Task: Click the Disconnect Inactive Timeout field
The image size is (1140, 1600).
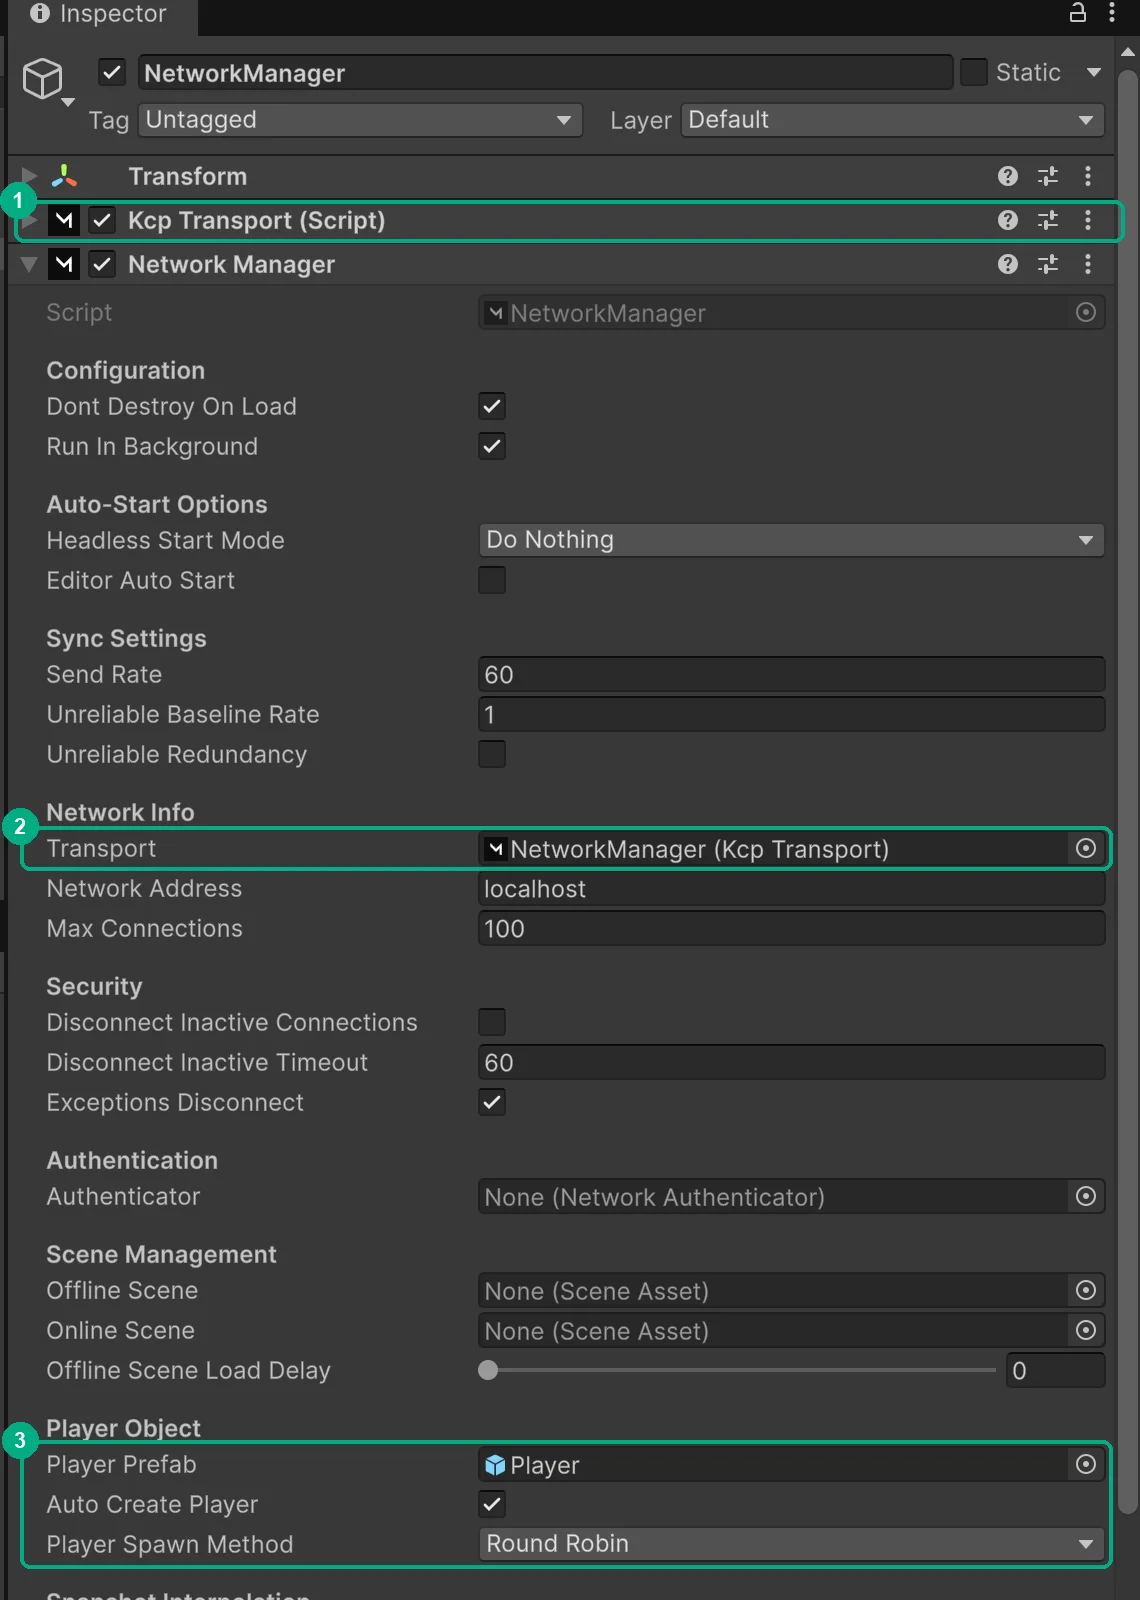Action: 791,1062
